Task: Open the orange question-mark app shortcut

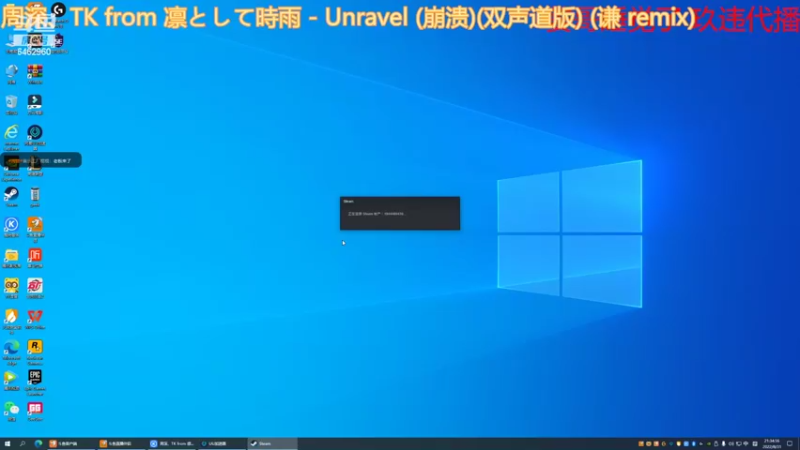Action: click(x=35, y=228)
